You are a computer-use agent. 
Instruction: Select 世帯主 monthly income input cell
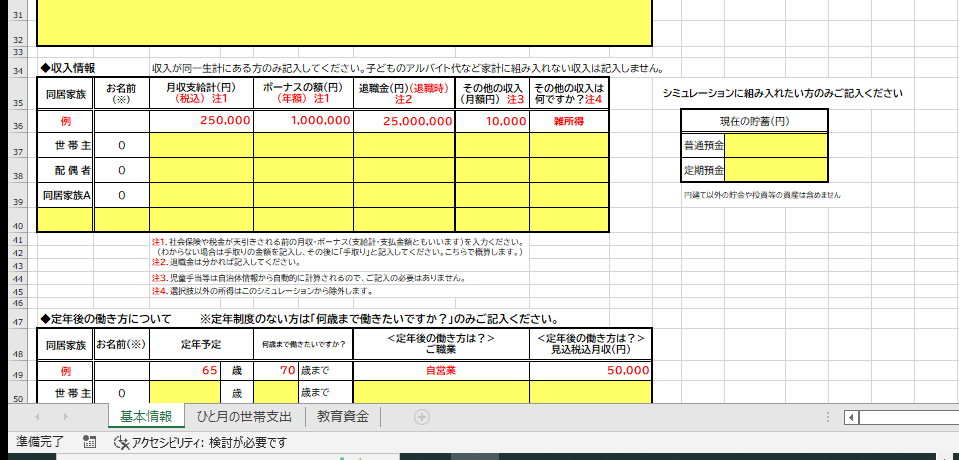coord(201,146)
